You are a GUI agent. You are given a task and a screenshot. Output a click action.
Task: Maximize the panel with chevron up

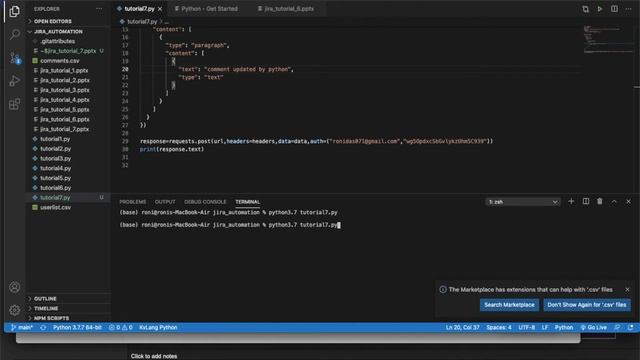point(614,201)
